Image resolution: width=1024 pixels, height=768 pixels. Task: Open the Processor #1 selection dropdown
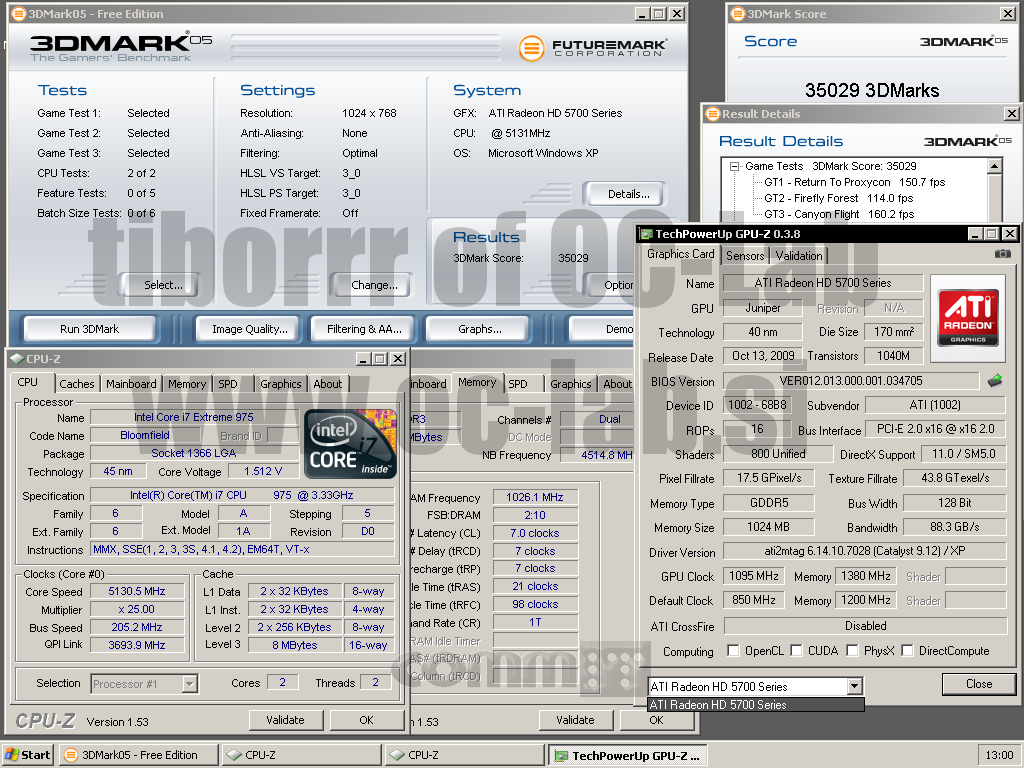[x=189, y=684]
